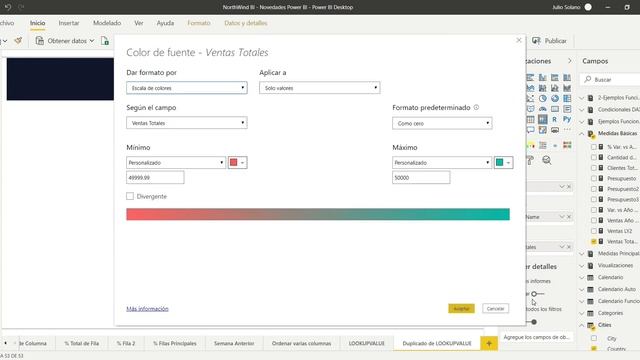640x360 pixels.
Task: Click the Obtener datos button
Action: [65, 41]
